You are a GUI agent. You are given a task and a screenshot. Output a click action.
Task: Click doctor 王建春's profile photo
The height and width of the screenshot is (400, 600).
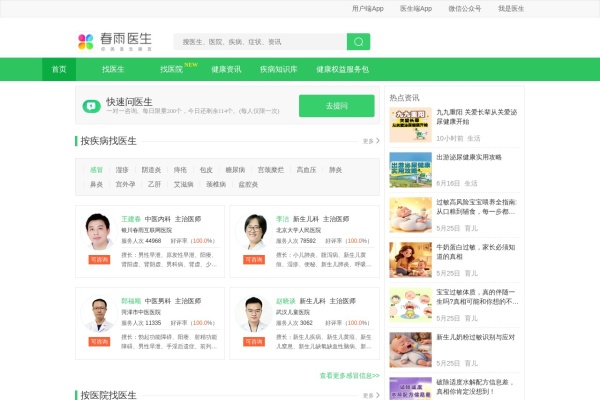pos(99,232)
